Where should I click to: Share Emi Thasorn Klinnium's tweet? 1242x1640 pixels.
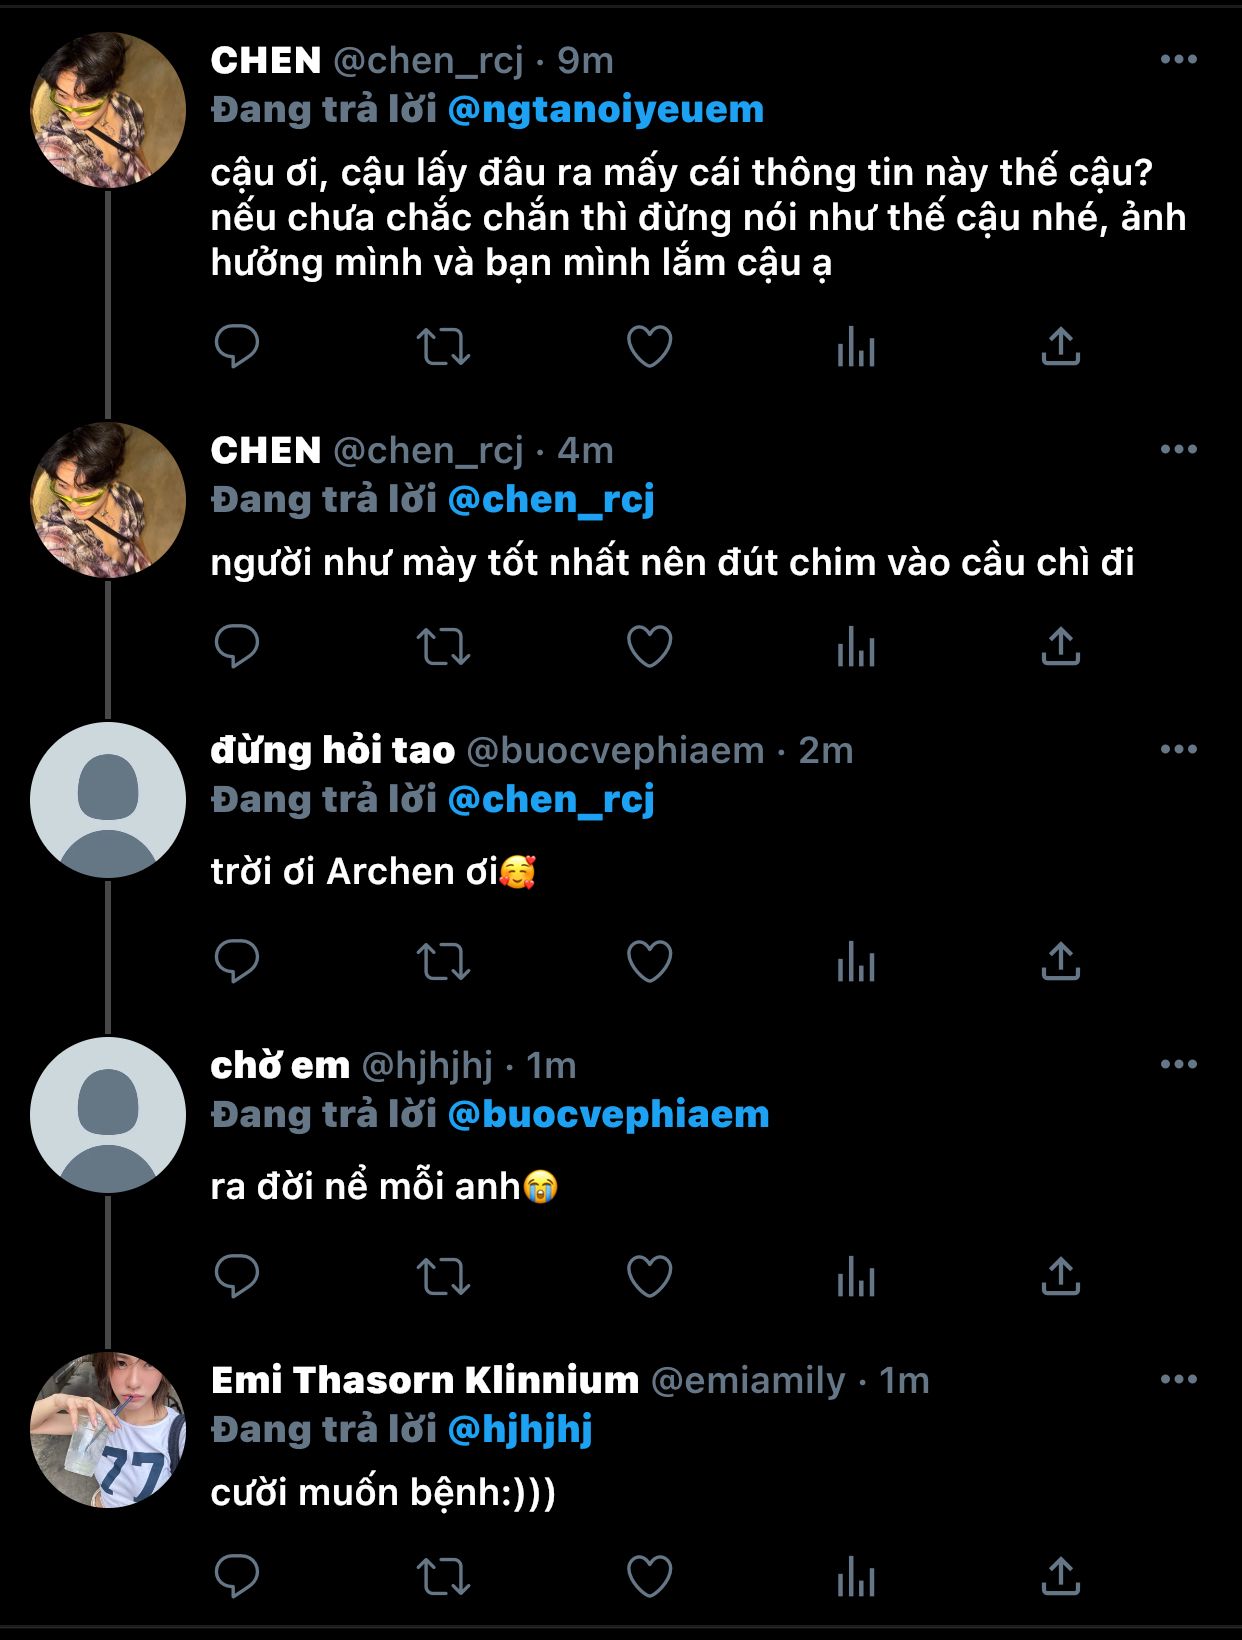1060,1577
